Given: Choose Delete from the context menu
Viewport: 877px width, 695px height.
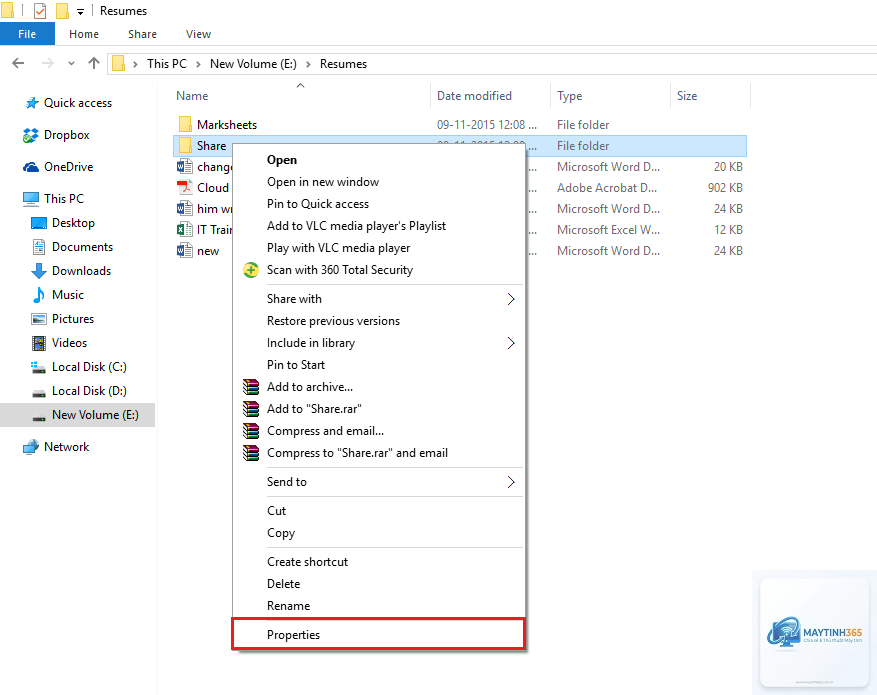Looking at the screenshot, I should 379,584.
